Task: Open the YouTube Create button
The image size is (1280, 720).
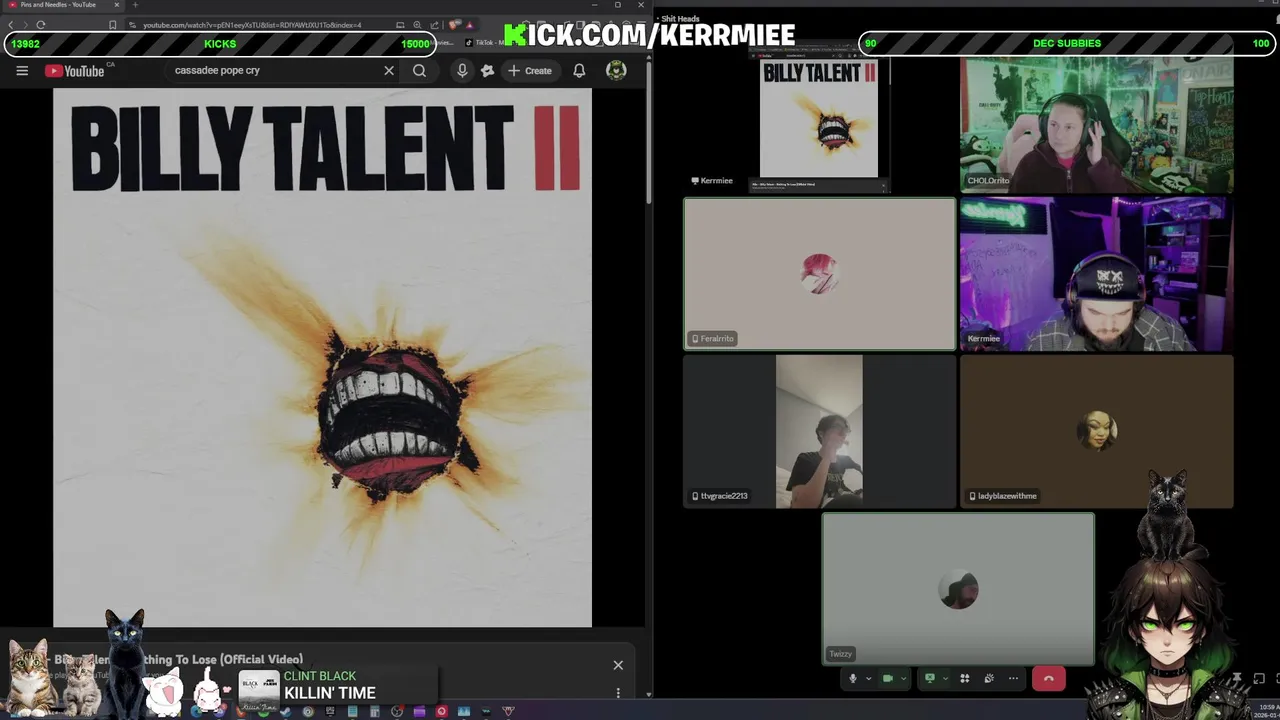Action: point(530,71)
